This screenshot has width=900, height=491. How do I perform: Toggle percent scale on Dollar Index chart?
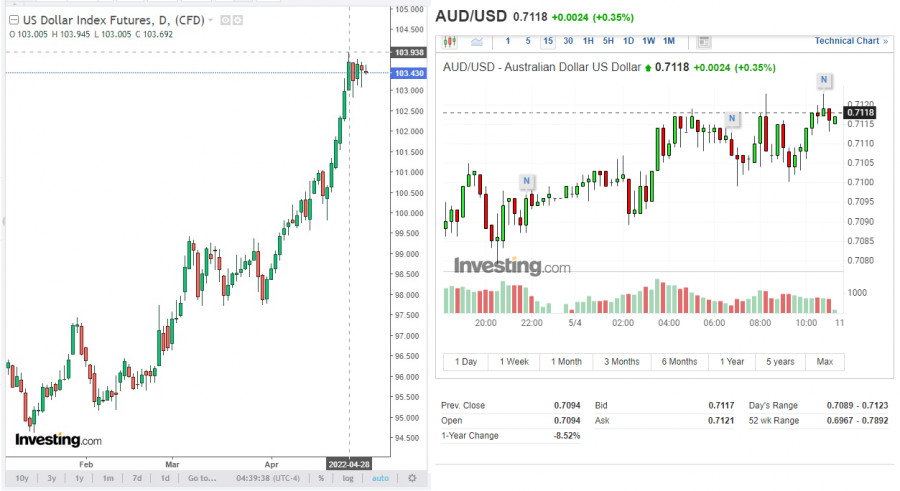[321, 478]
